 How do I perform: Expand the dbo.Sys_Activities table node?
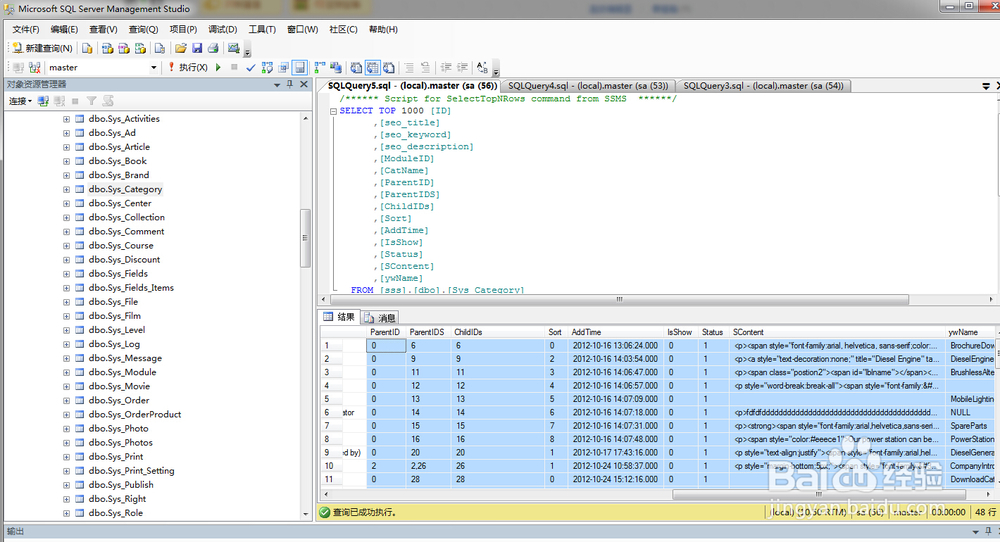[66, 119]
